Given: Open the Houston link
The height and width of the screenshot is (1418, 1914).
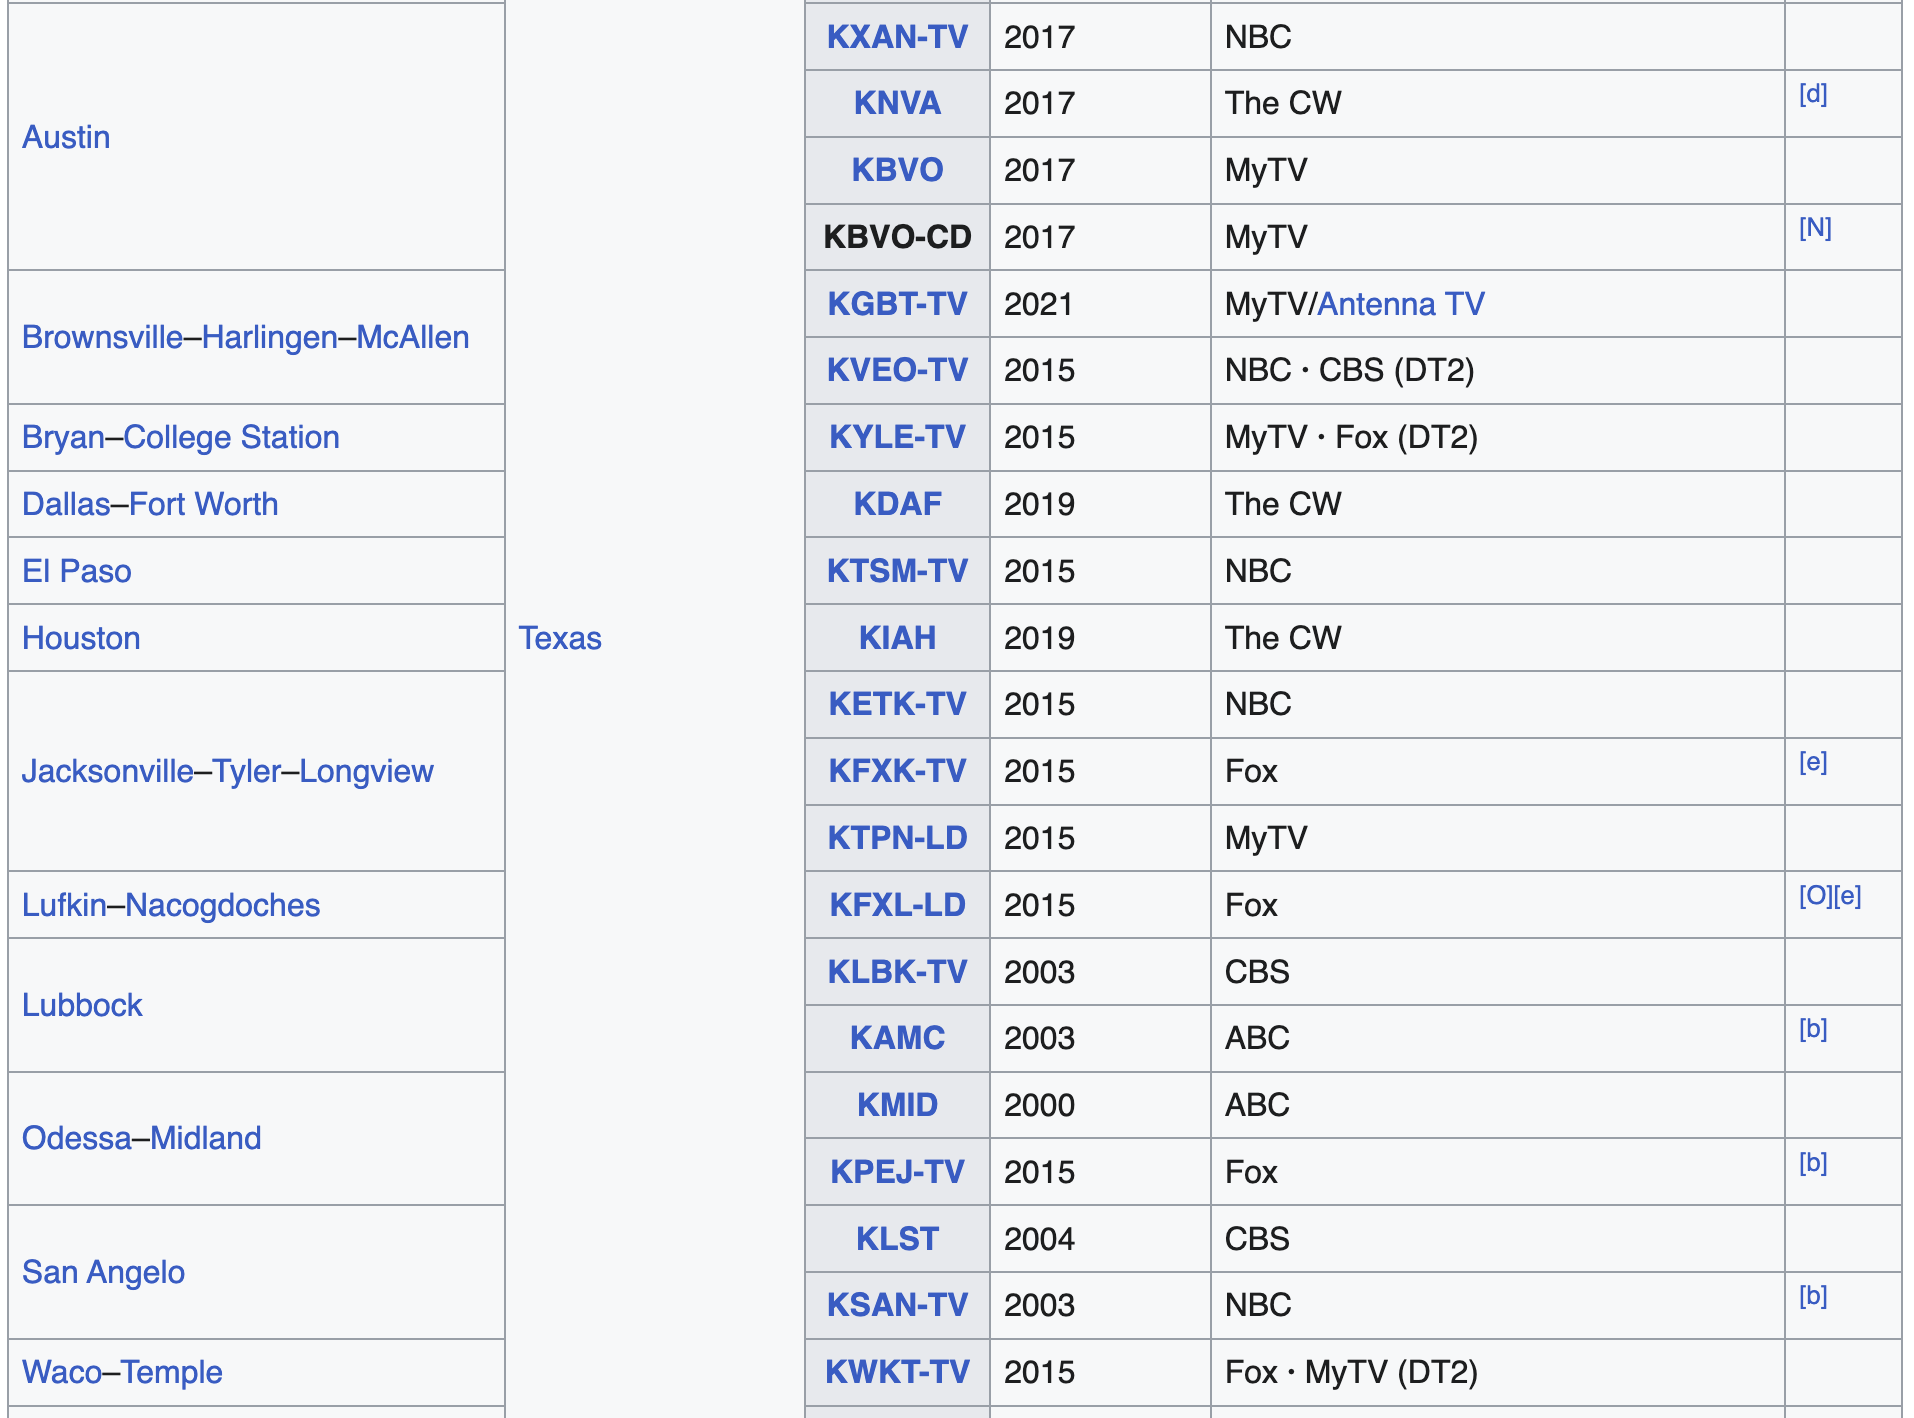Looking at the screenshot, I should (81, 638).
